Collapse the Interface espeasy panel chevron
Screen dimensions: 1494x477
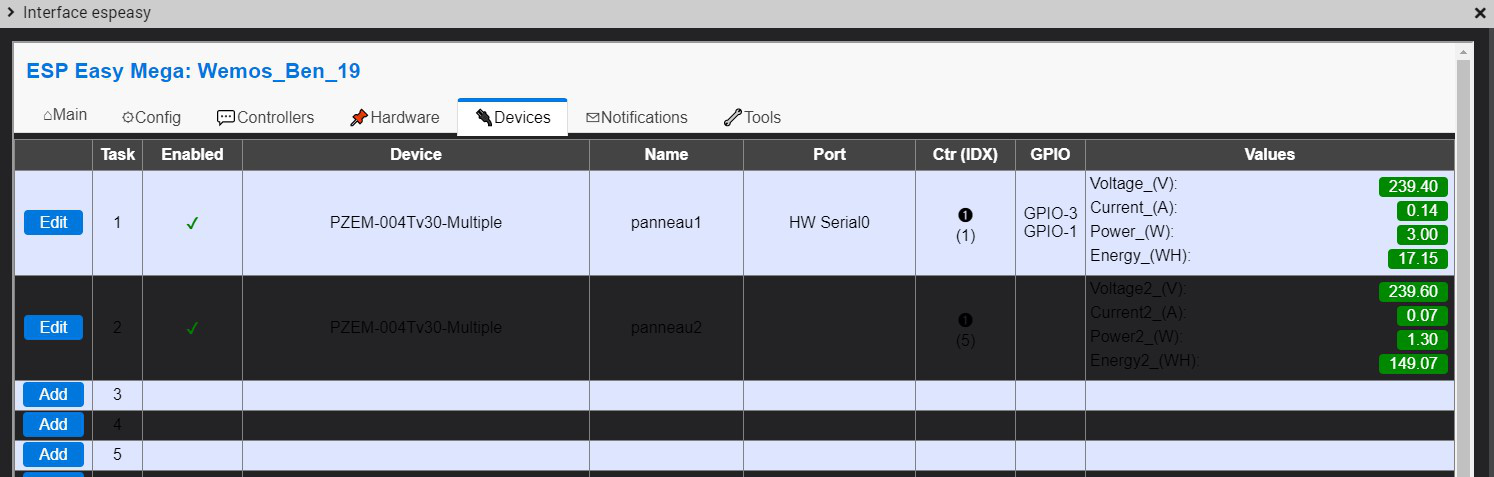11,13
